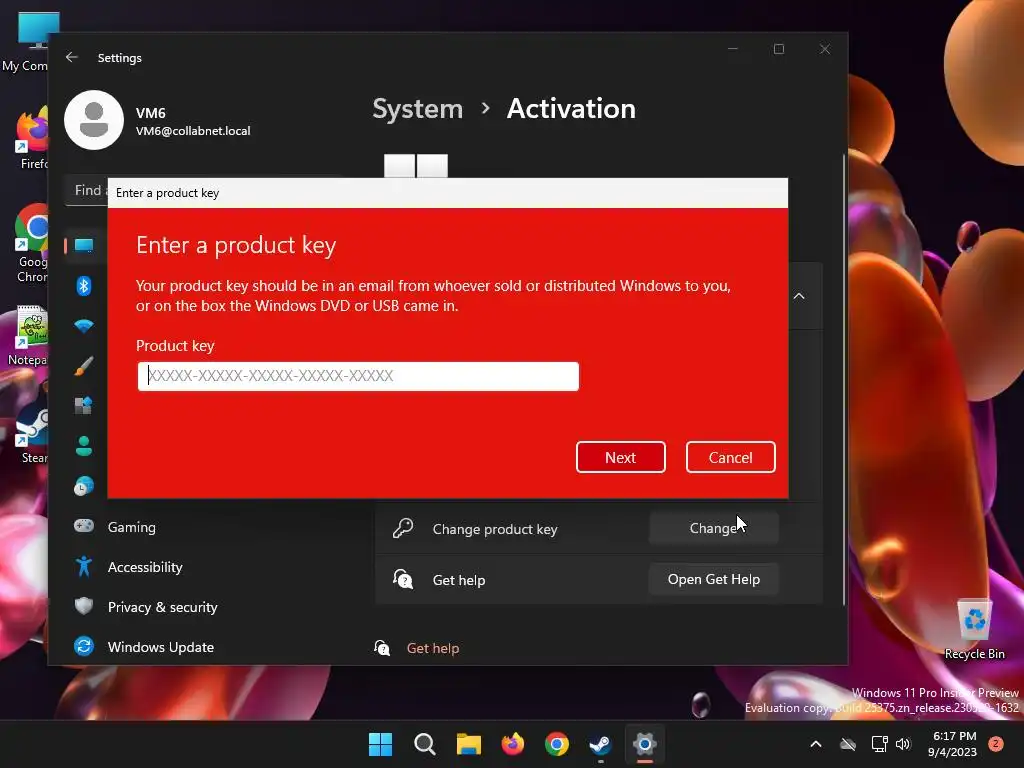
Task: Go back with the Settings back arrow
Action: point(72,57)
